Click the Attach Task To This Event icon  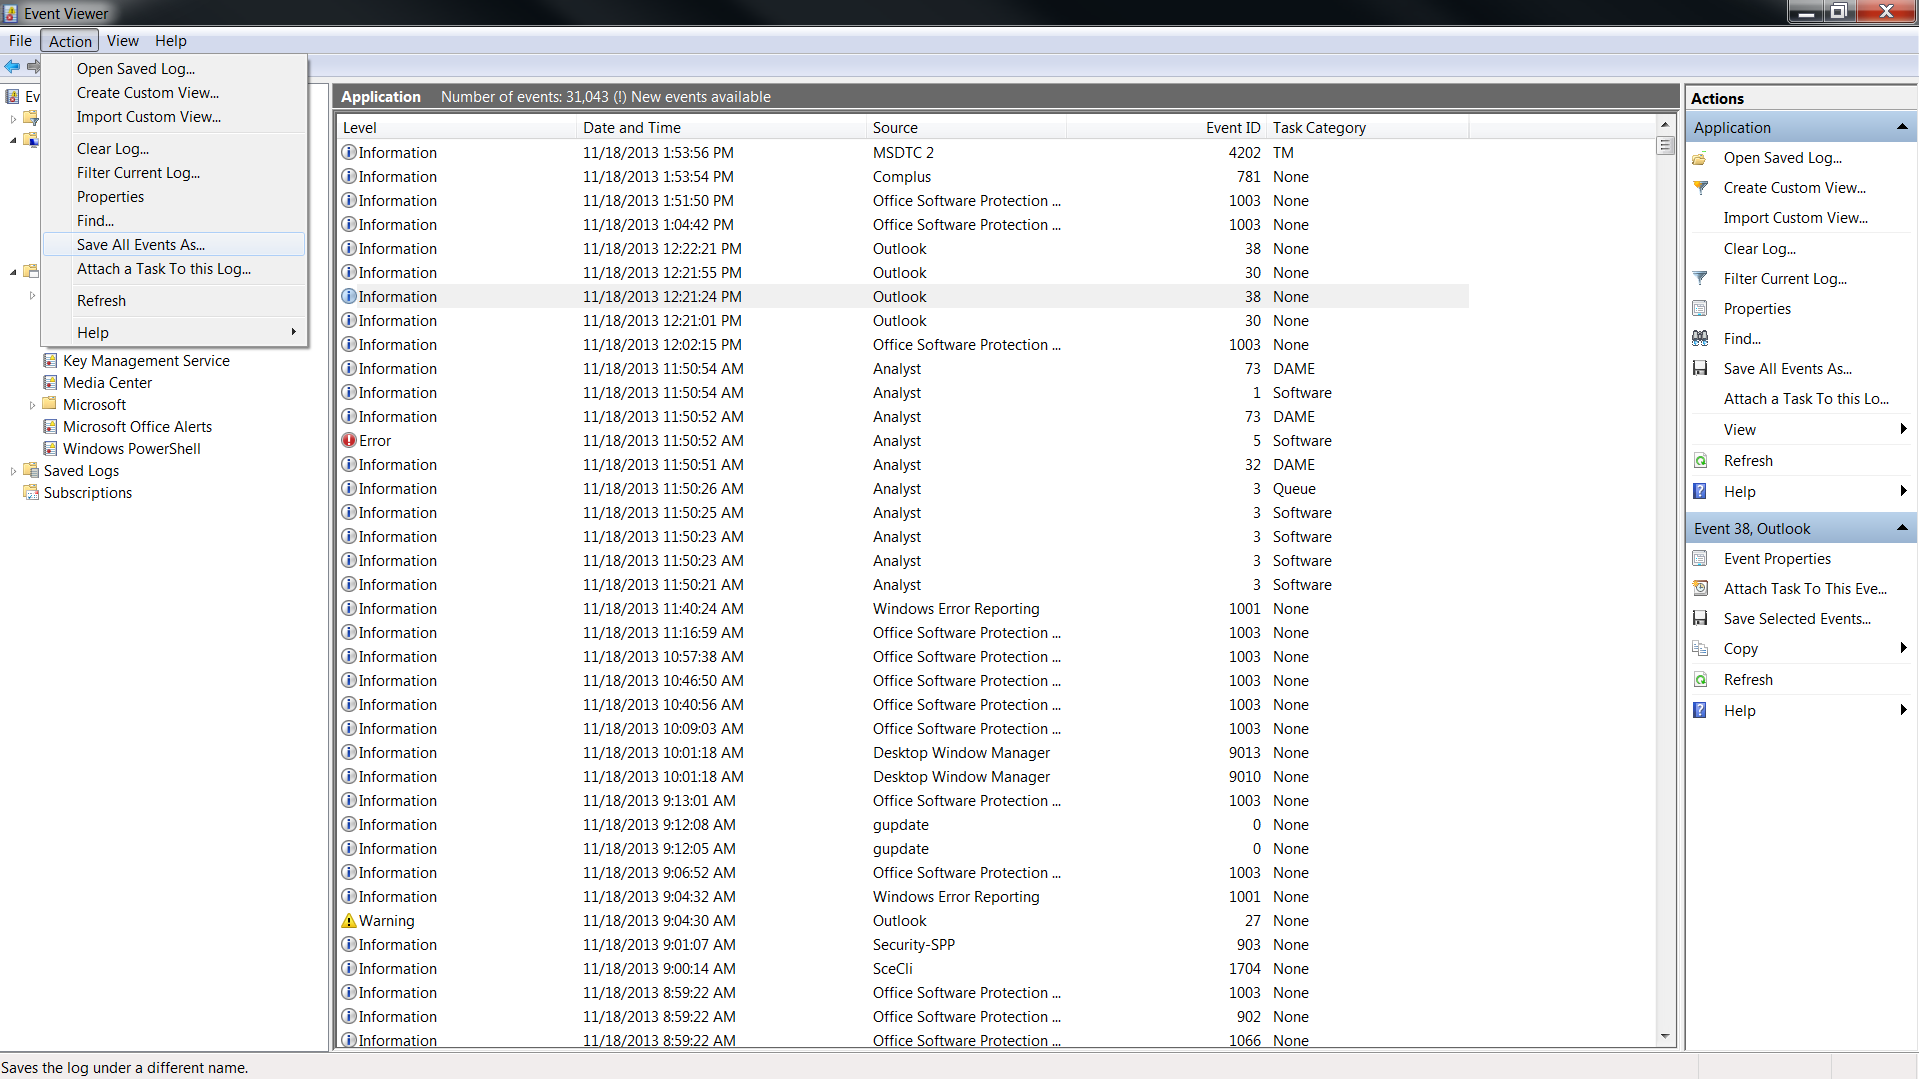tap(1700, 588)
